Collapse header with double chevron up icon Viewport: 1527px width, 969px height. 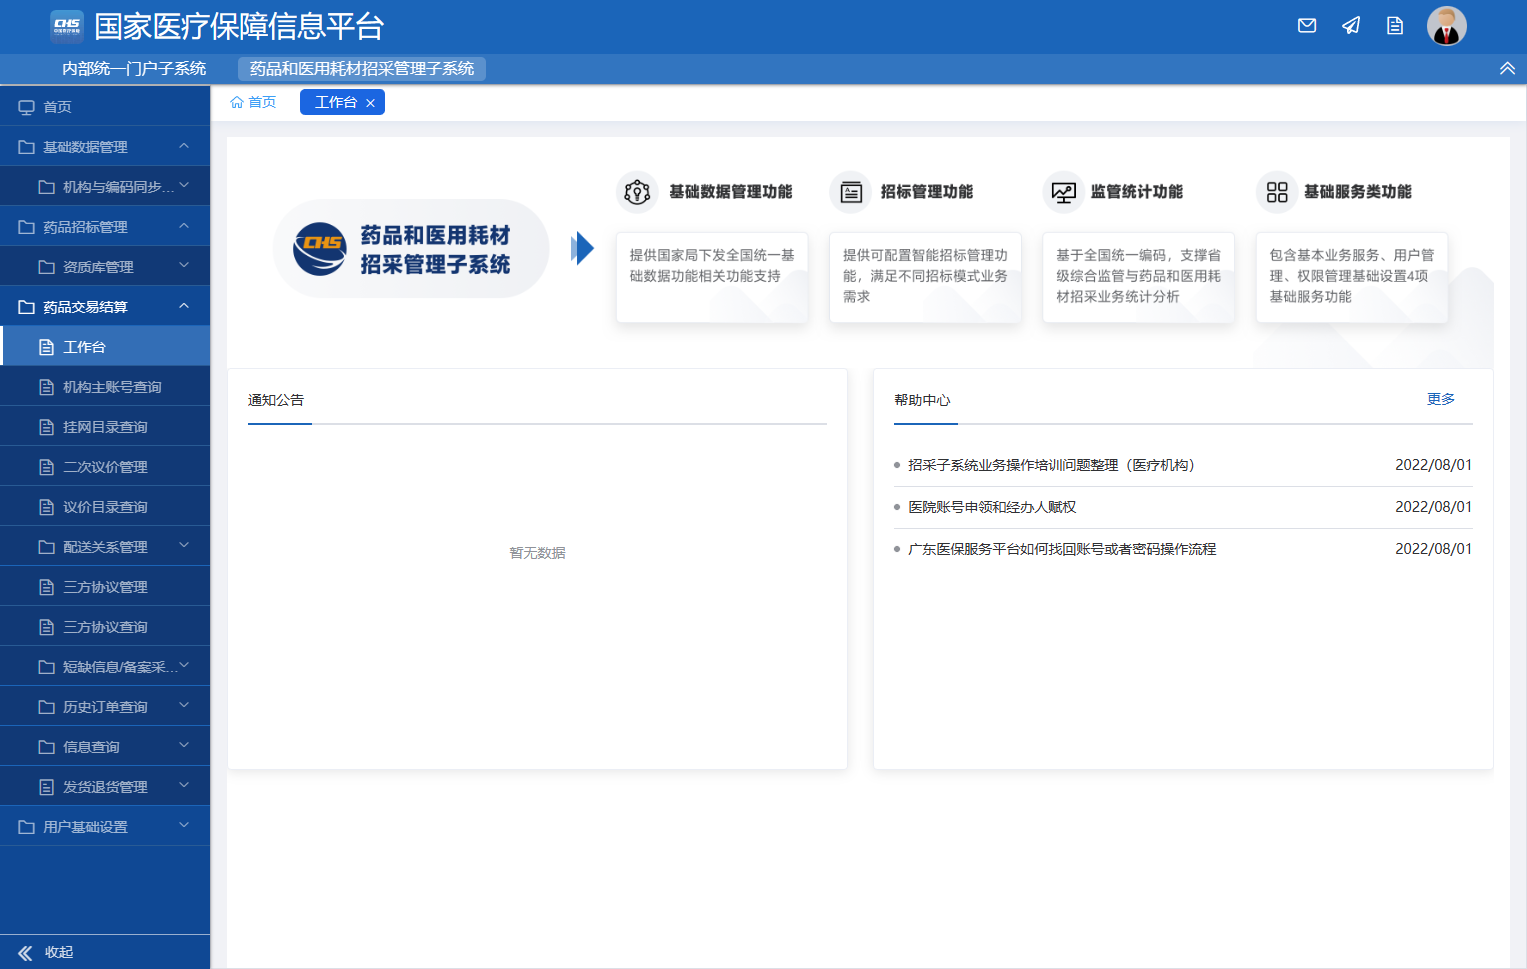pos(1507,68)
